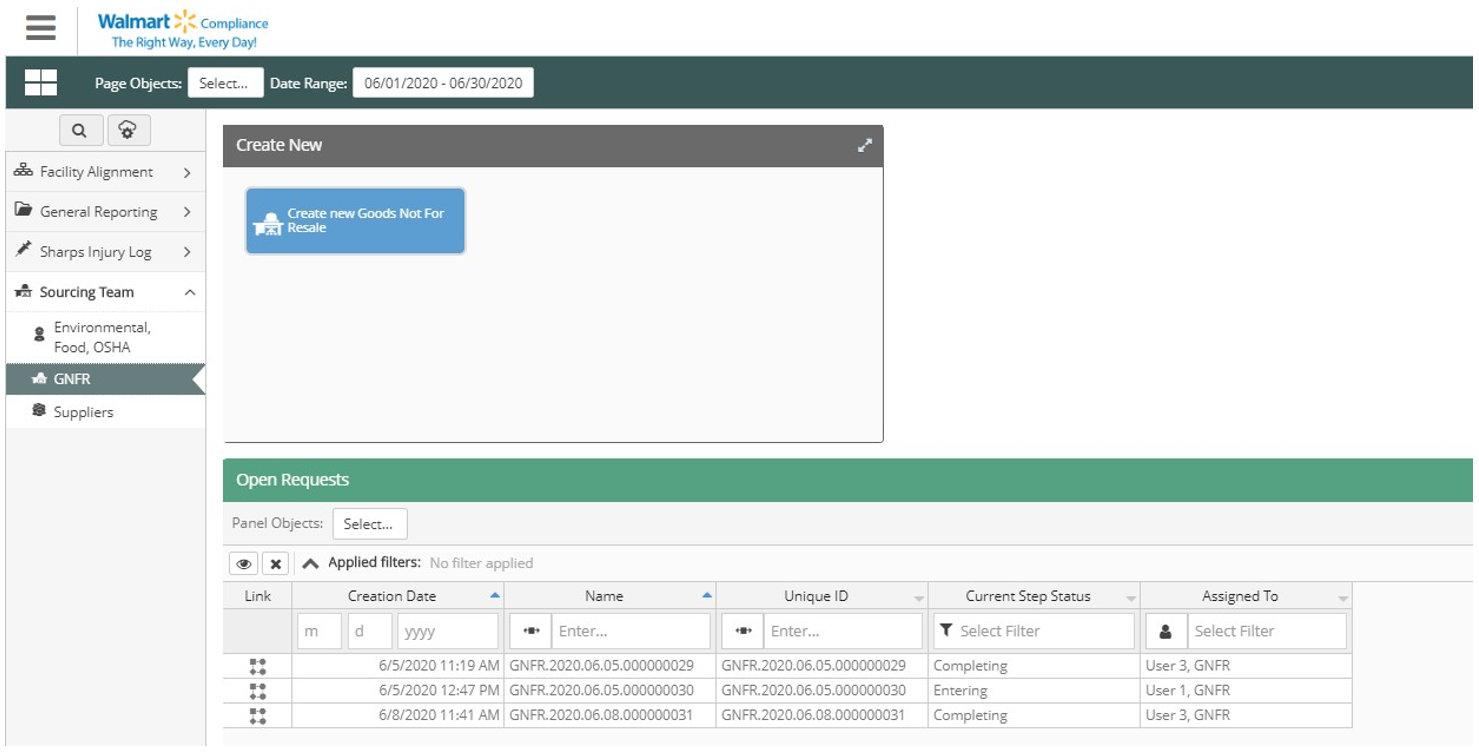
Task: Sort by the Unique ID column arrow
Action: pos(919,598)
